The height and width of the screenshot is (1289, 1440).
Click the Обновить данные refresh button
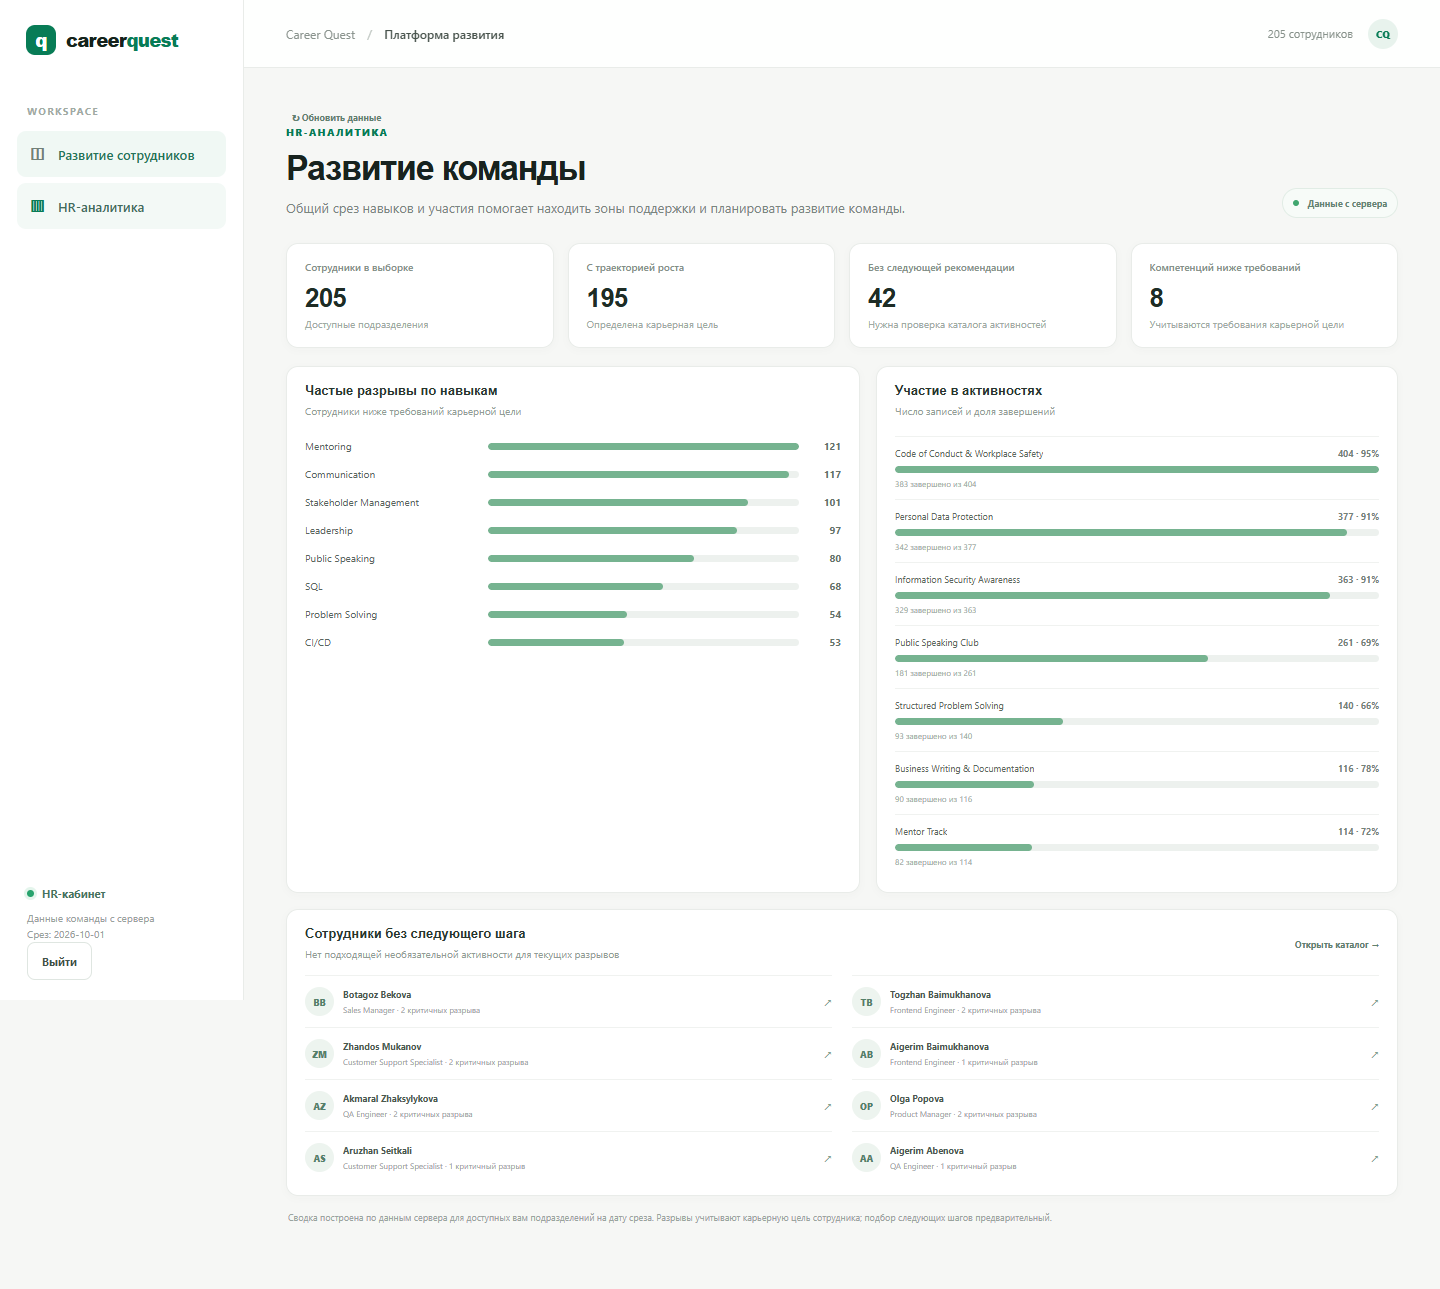337,118
